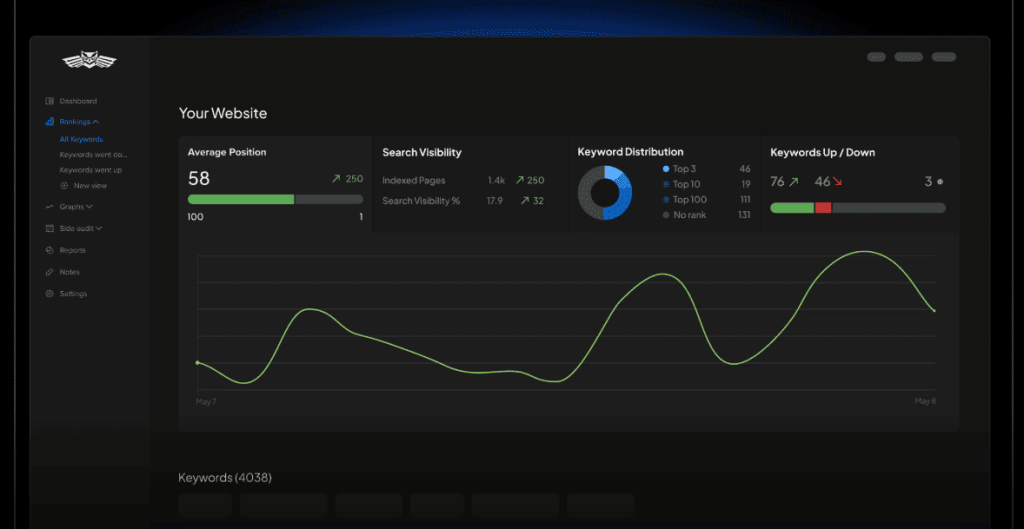The image size is (1024, 529).
Task: Click the Site audit icon
Action: tap(49, 228)
